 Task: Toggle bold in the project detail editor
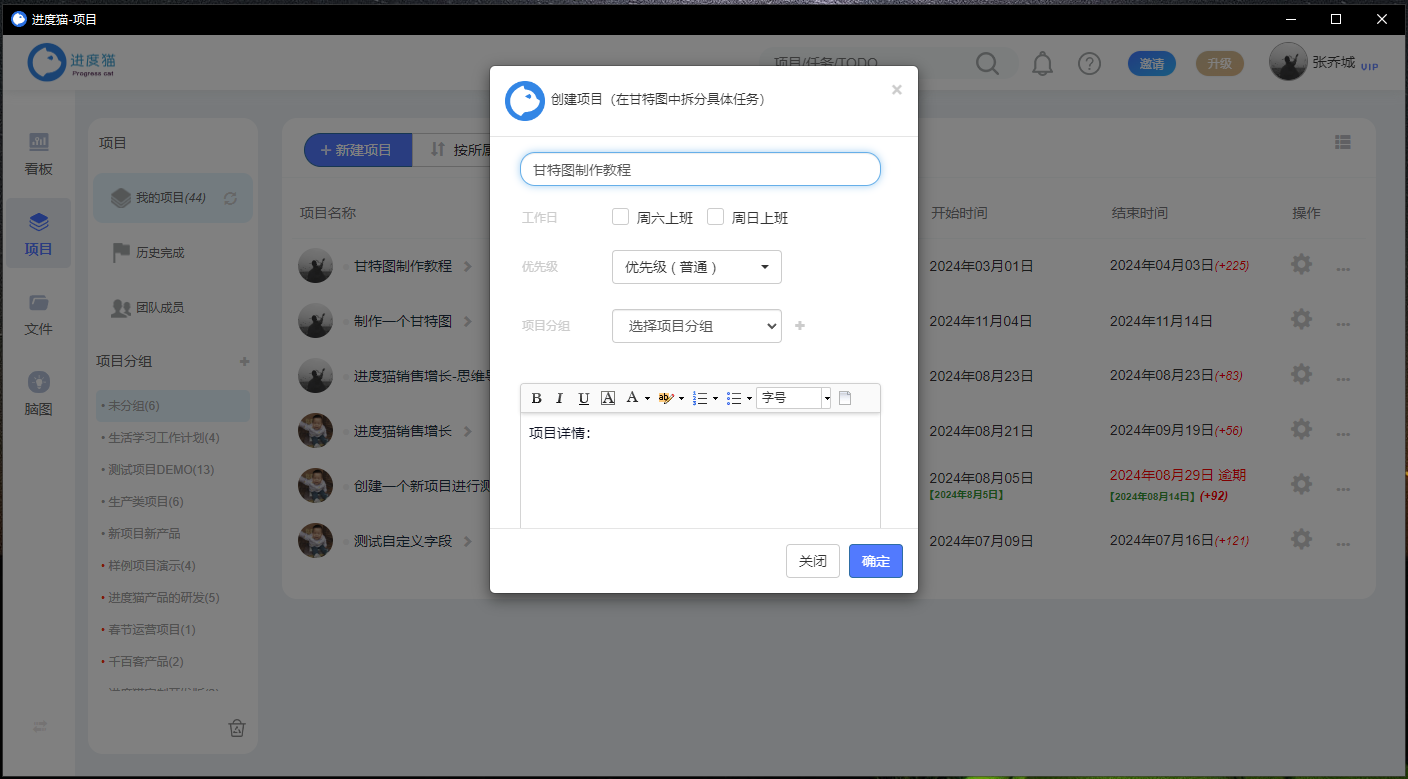click(x=536, y=398)
